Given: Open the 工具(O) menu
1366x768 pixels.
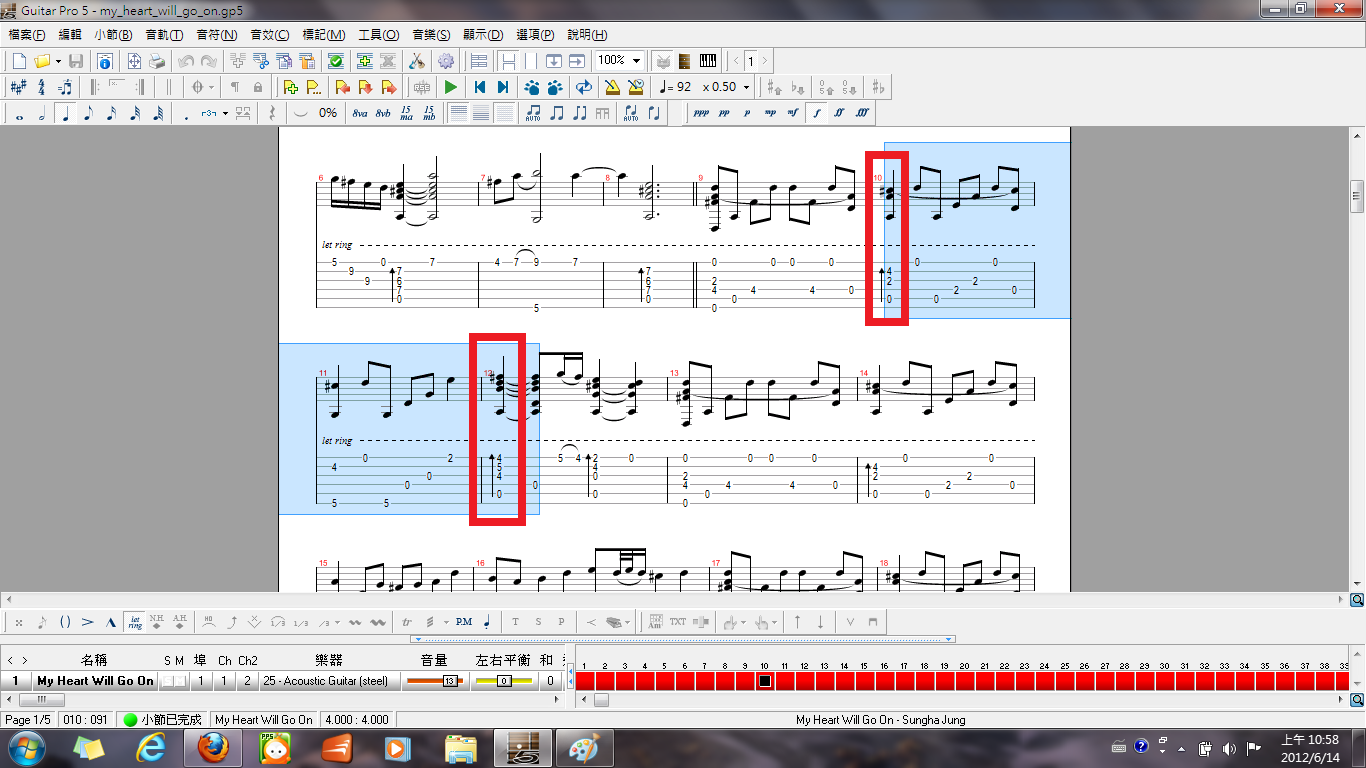Looking at the screenshot, I should [x=378, y=35].
